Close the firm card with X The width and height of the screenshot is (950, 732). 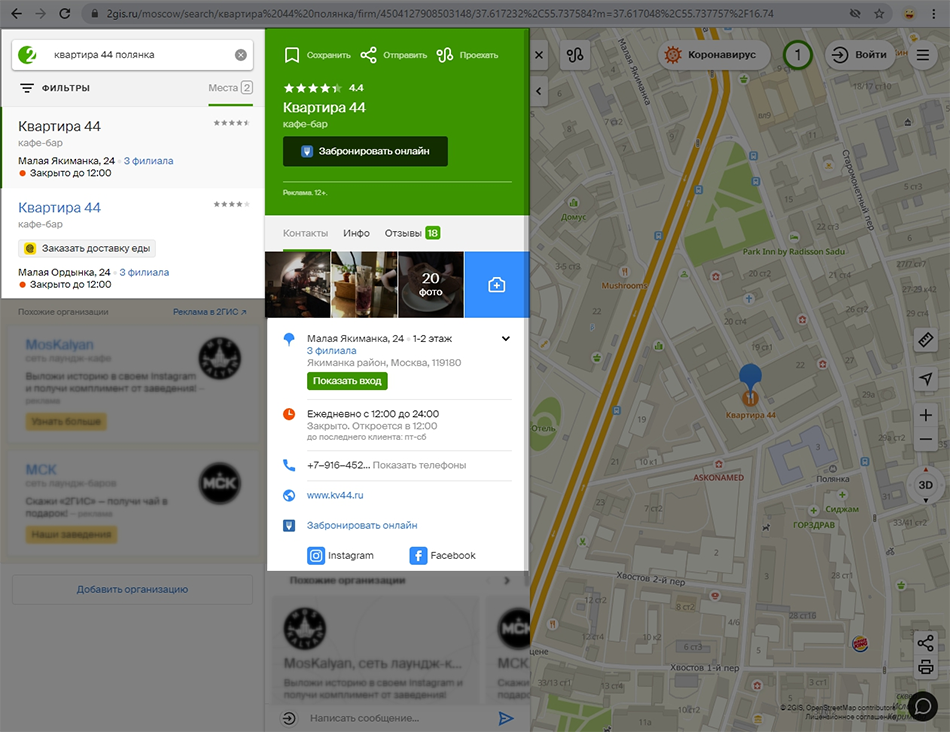539,55
